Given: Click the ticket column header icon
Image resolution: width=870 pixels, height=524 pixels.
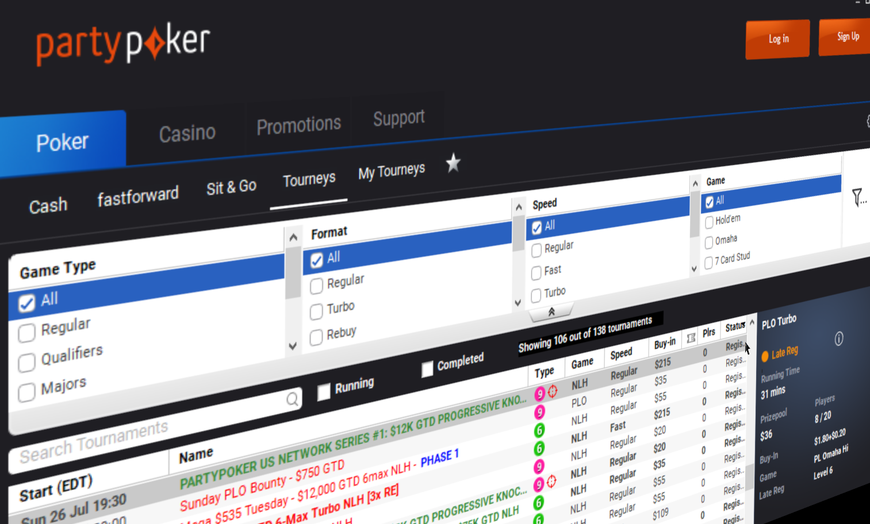Looking at the screenshot, I should [691, 337].
